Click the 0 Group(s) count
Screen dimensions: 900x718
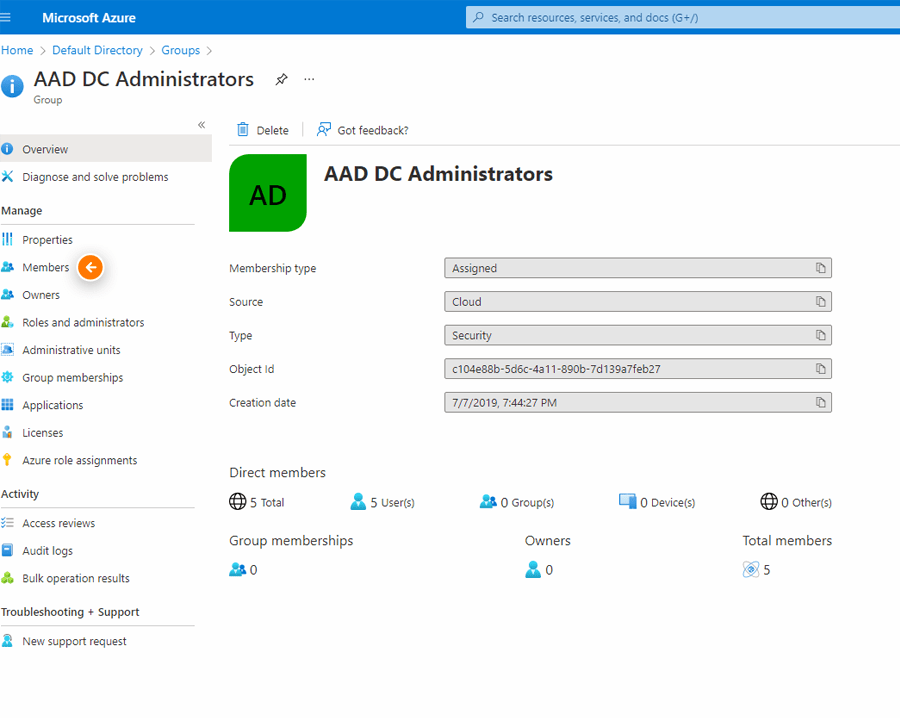point(517,502)
